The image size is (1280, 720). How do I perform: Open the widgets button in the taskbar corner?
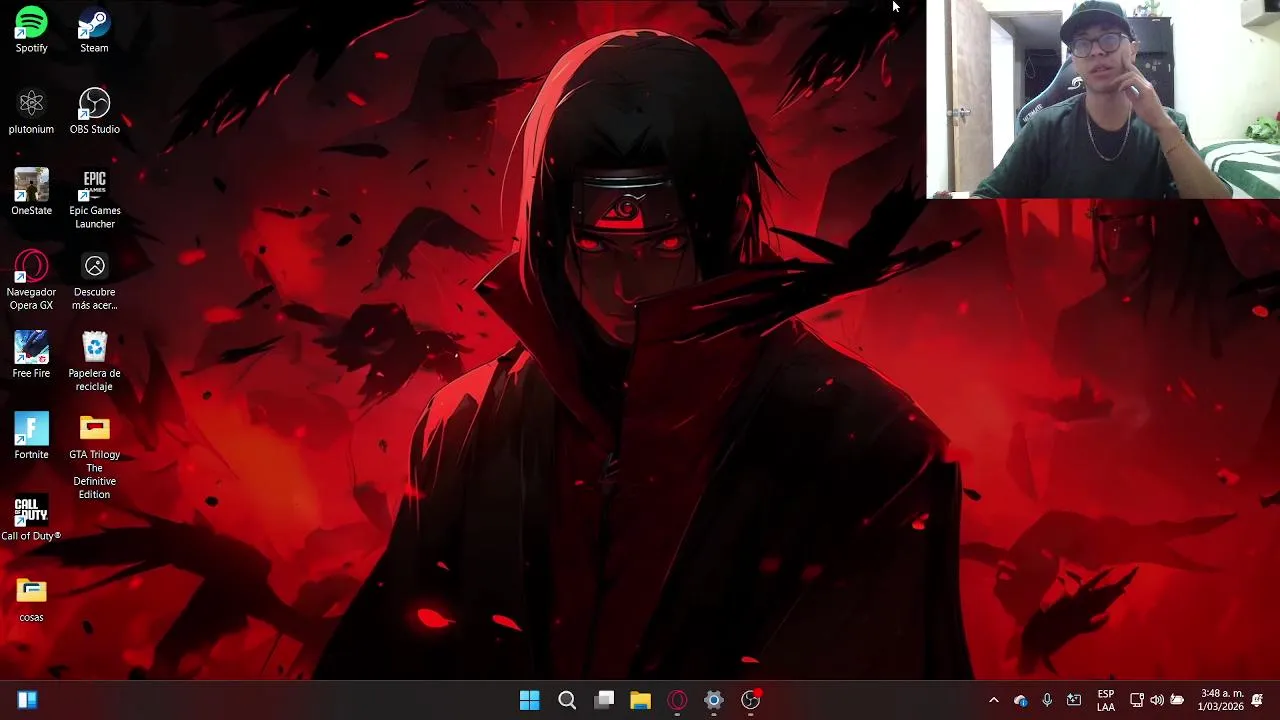27,700
